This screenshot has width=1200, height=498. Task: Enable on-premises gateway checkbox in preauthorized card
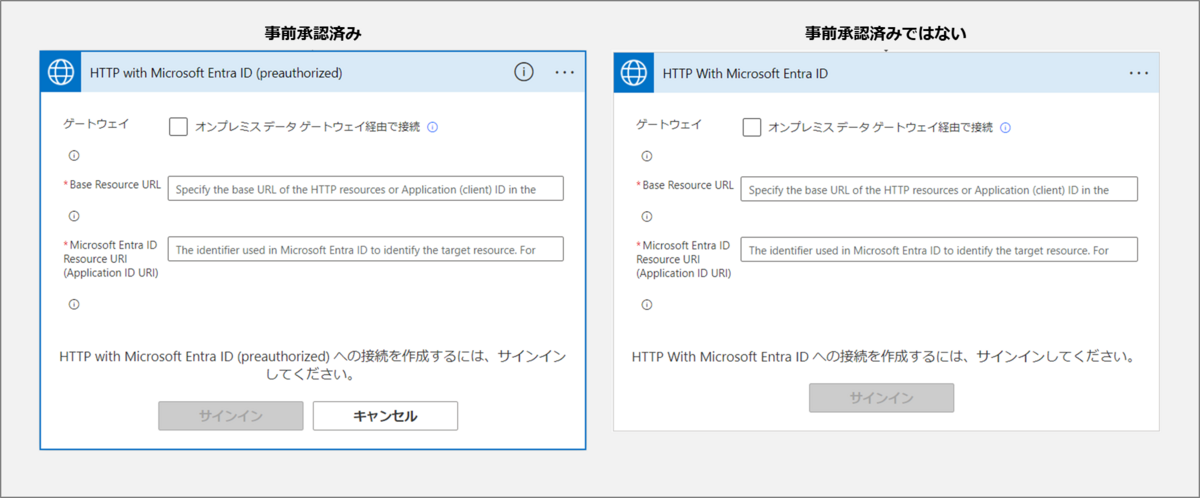(x=178, y=127)
